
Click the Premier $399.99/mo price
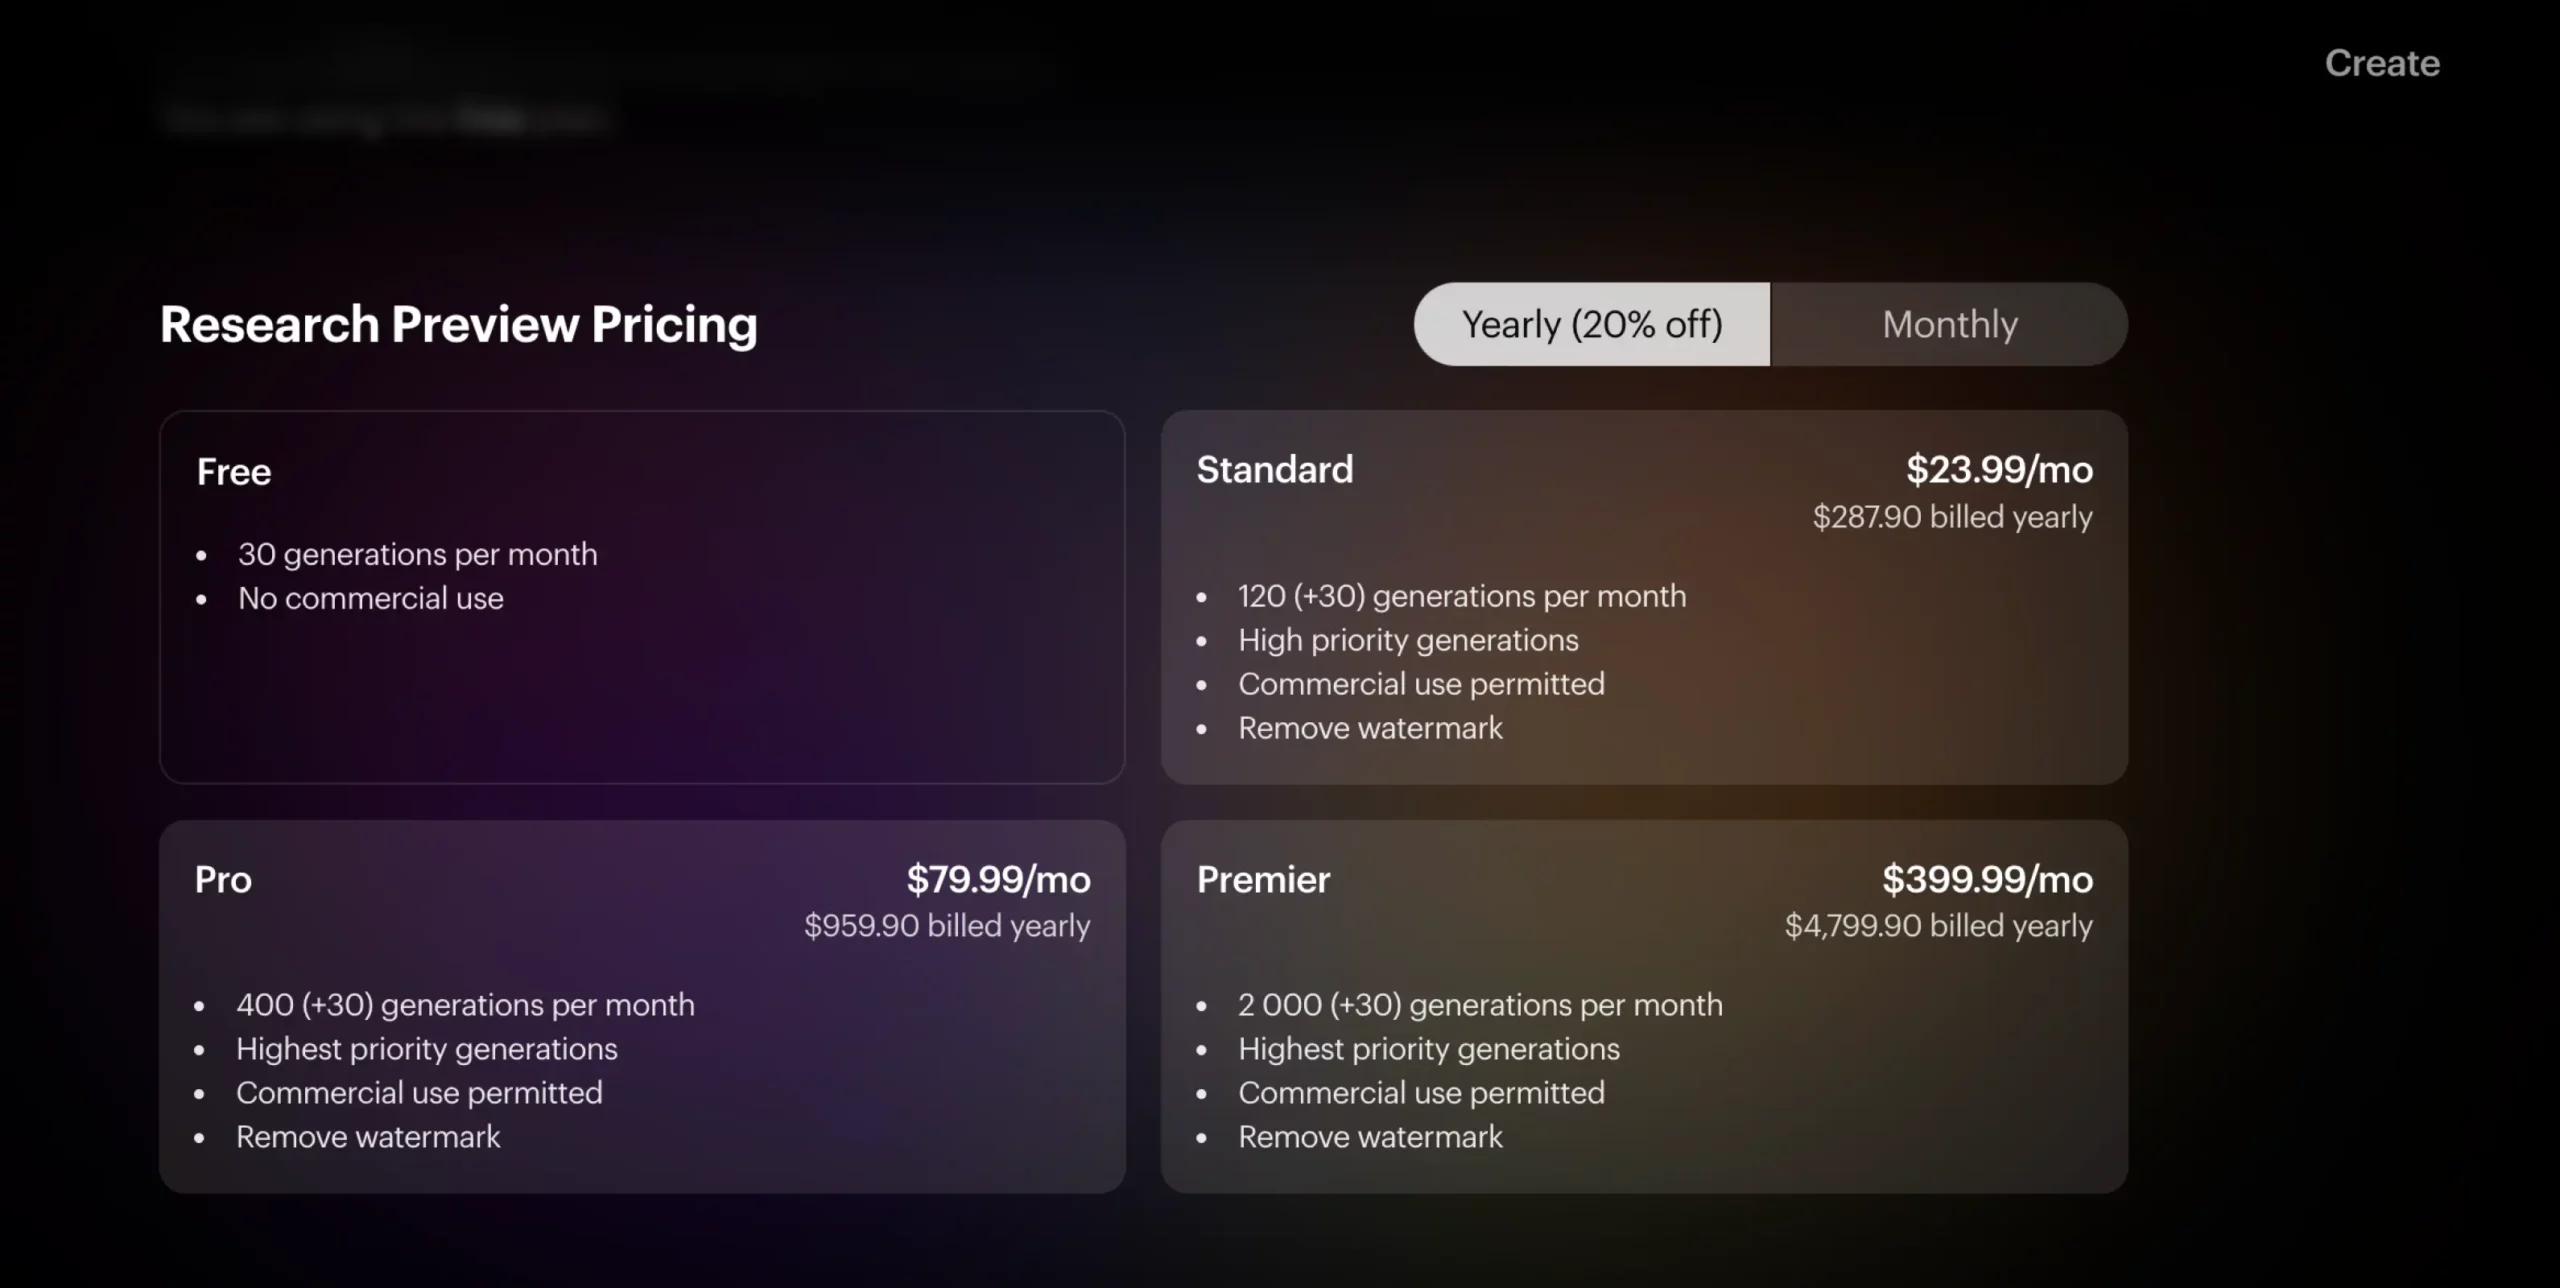tap(1987, 879)
